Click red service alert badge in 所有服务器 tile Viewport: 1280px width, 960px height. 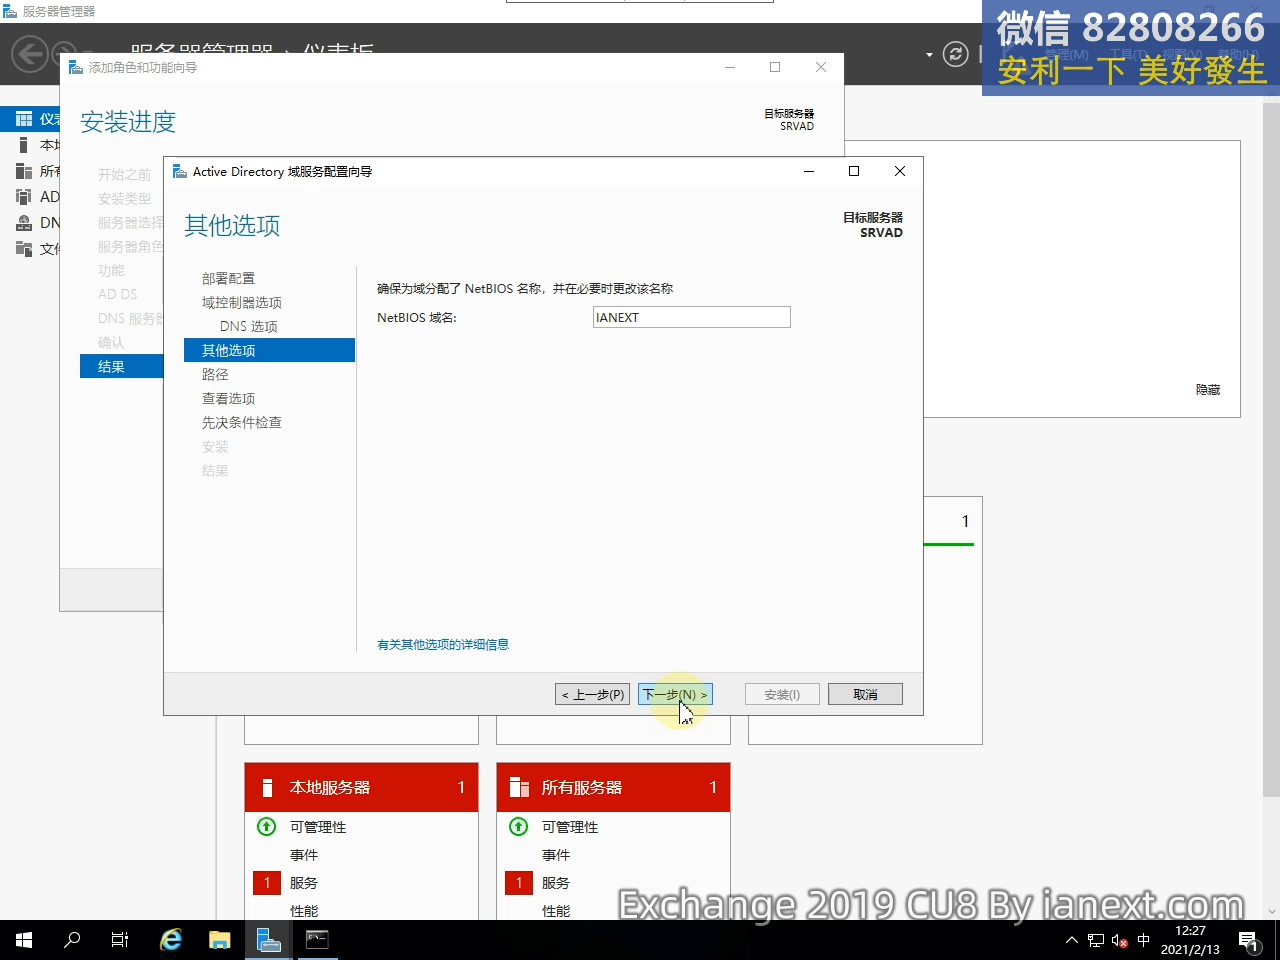(519, 883)
